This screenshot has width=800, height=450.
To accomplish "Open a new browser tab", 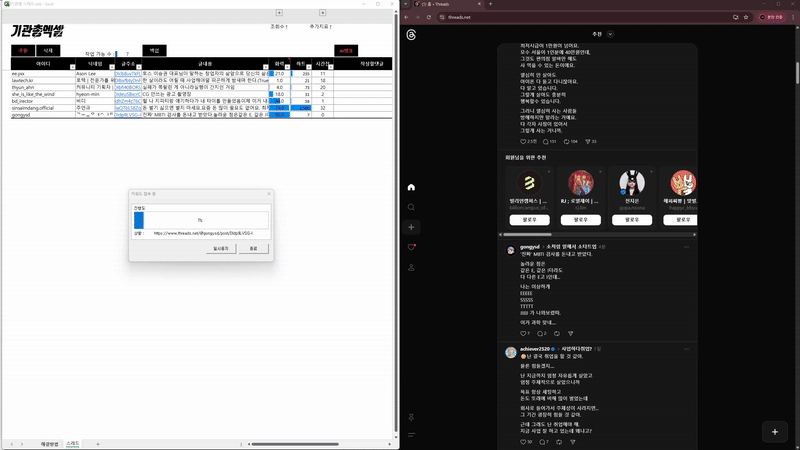I will point(490,4).
